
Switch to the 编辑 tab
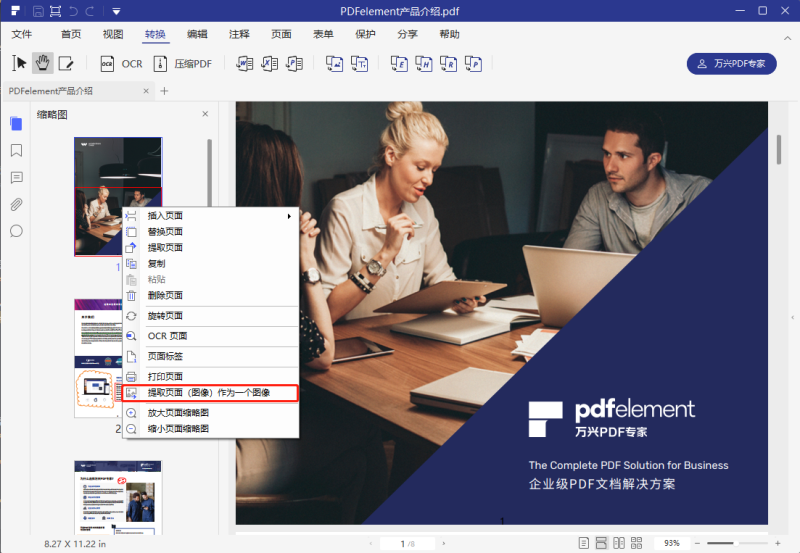[x=197, y=34]
